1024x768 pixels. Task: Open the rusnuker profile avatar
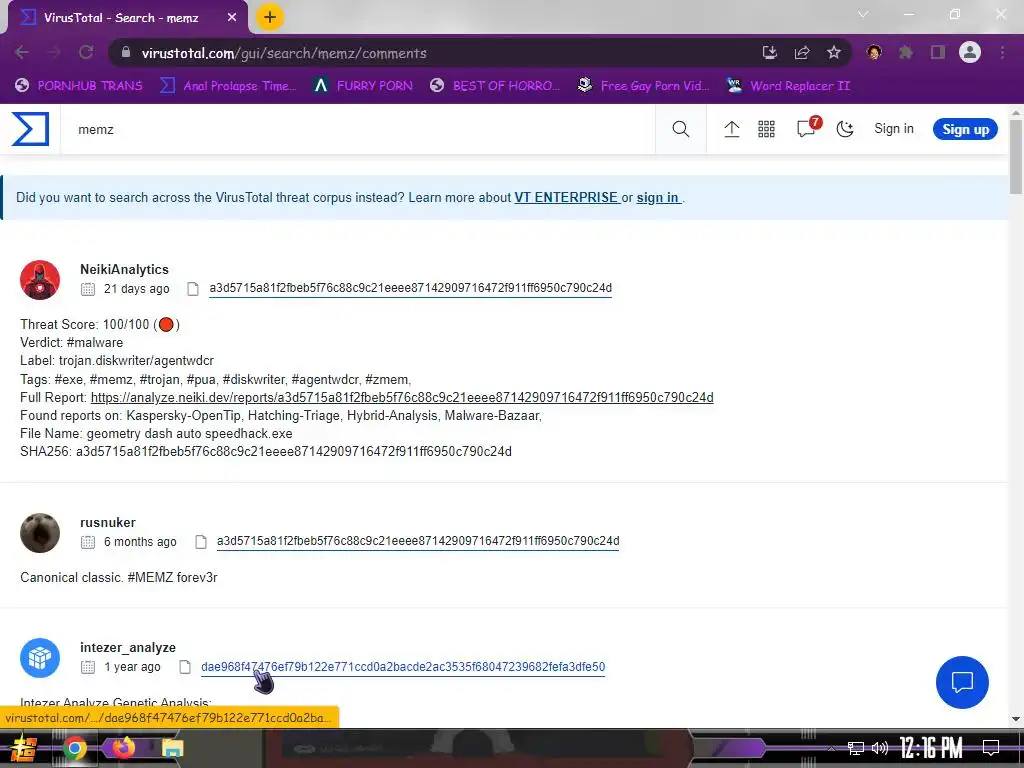tap(40, 533)
